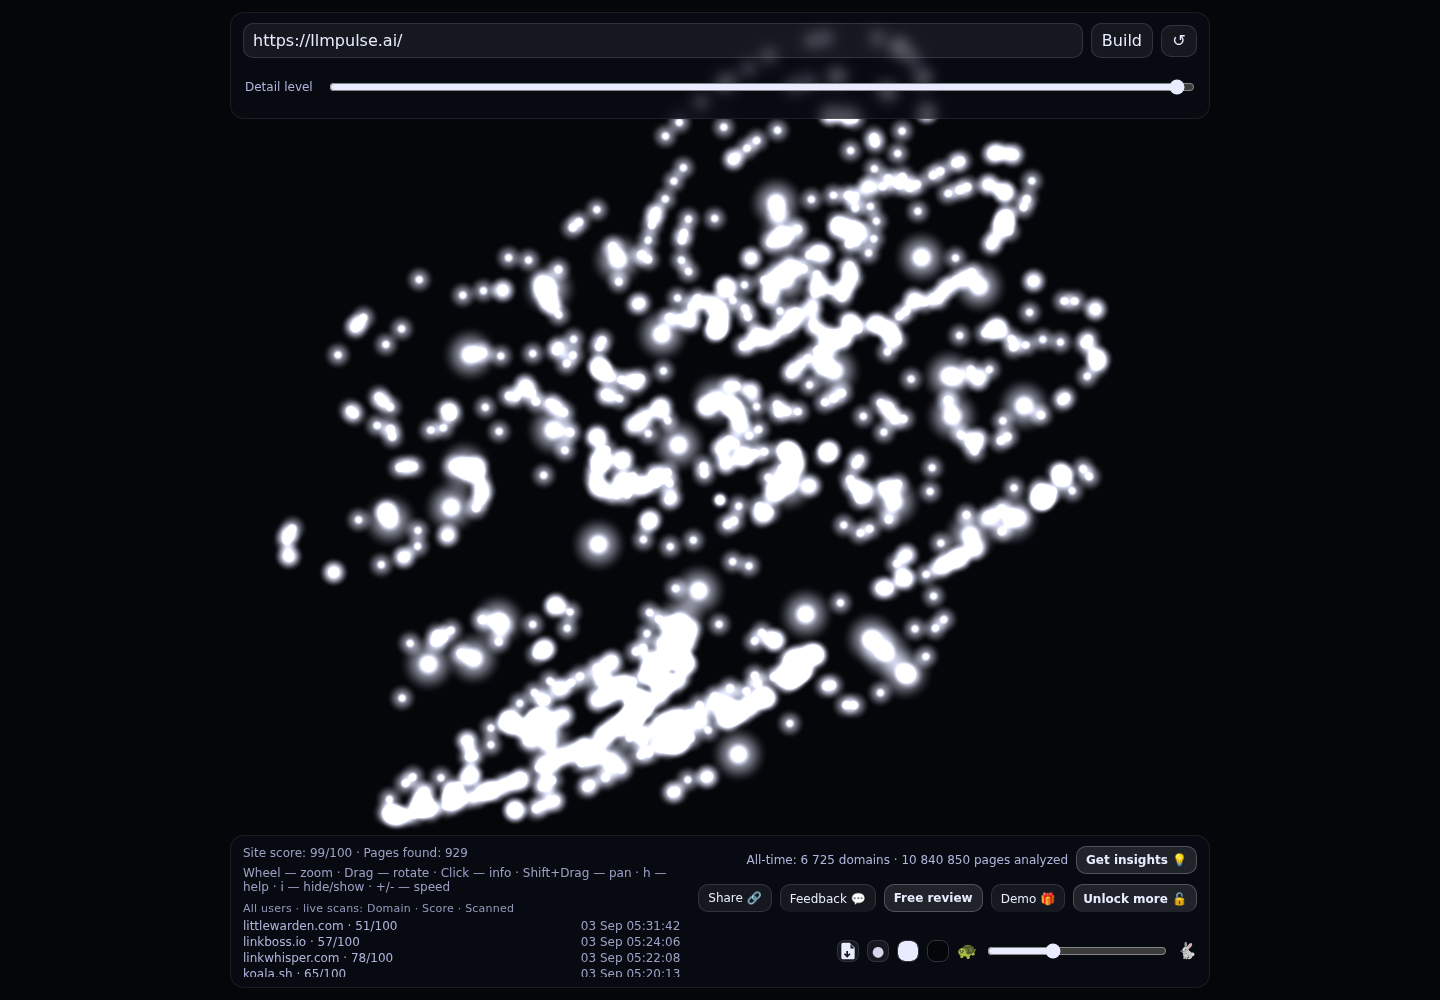Click the speed slider handle
Viewport: 1440px width, 1000px height.
(1053, 951)
